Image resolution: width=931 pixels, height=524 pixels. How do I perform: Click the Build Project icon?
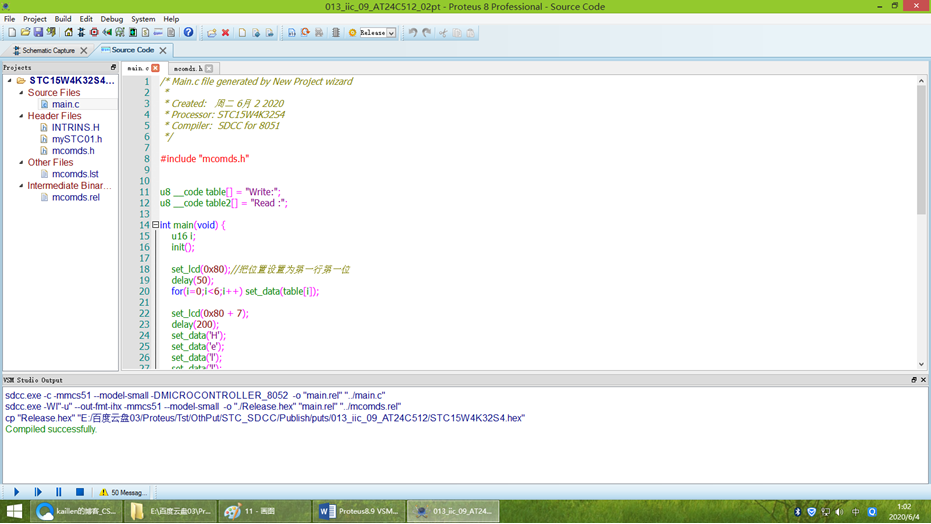tap(292, 33)
